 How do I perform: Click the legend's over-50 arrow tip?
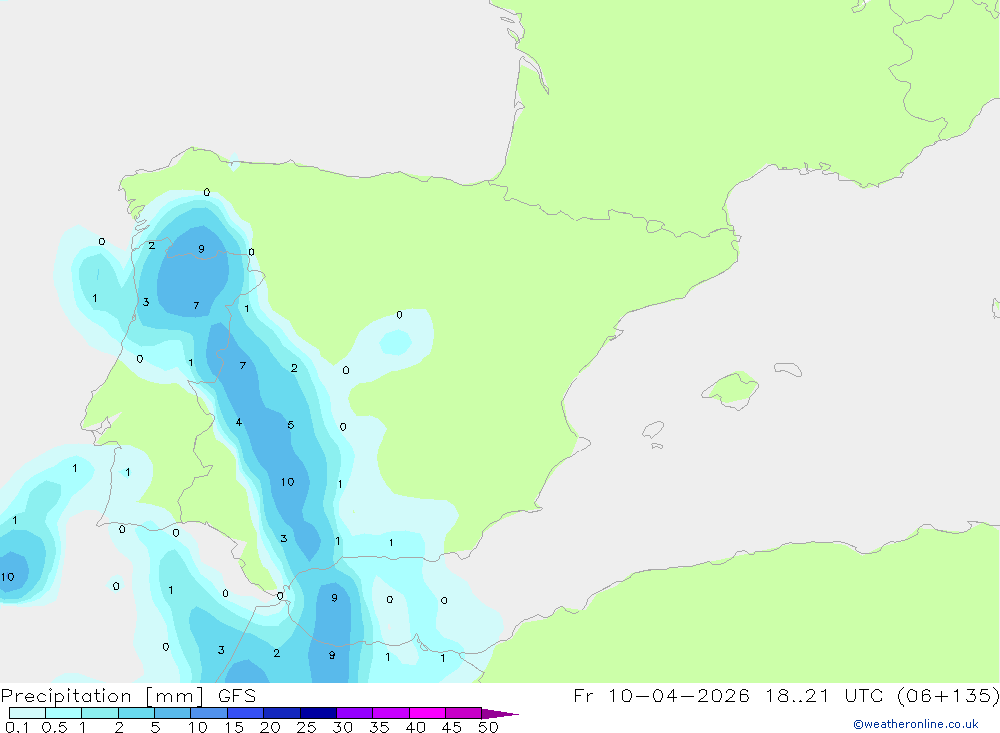pyautogui.click(x=500, y=714)
